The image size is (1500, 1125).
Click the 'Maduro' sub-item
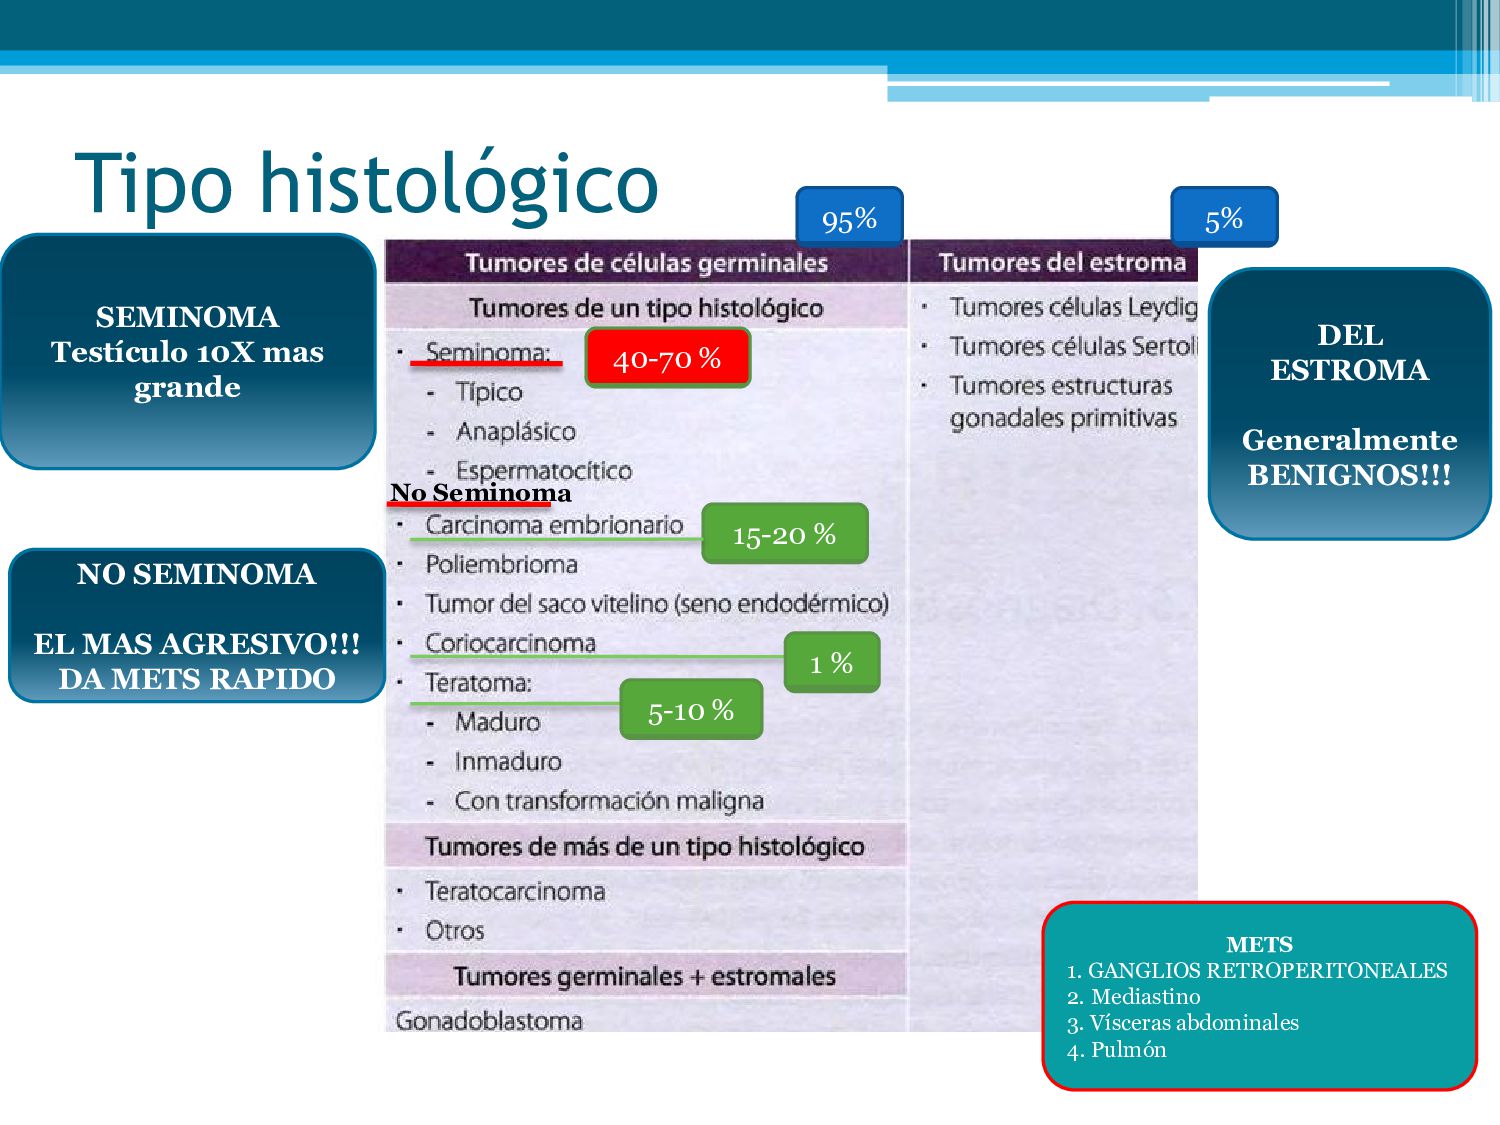(497, 722)
